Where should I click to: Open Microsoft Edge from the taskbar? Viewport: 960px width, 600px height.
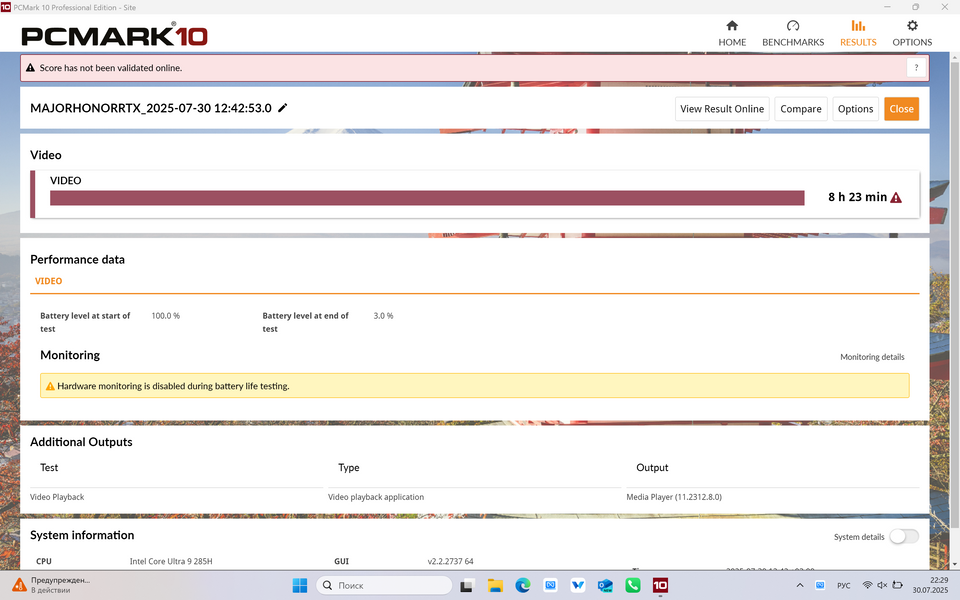point(522,585)
